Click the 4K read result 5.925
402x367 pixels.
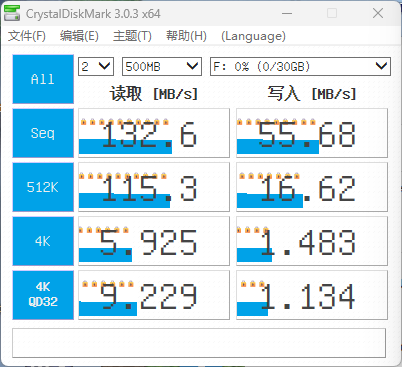coord(154,241)
